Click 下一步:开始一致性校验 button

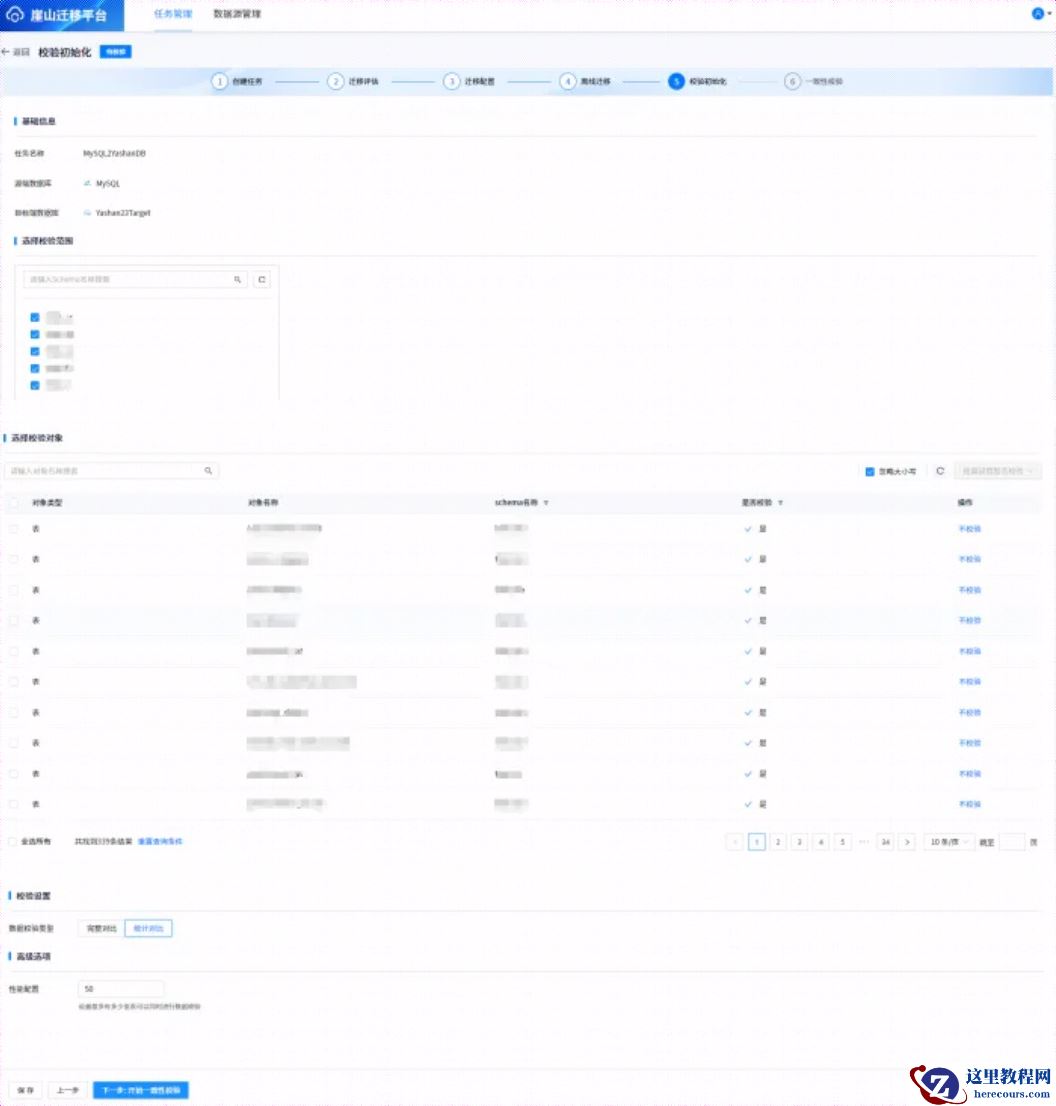(140, 1090)
